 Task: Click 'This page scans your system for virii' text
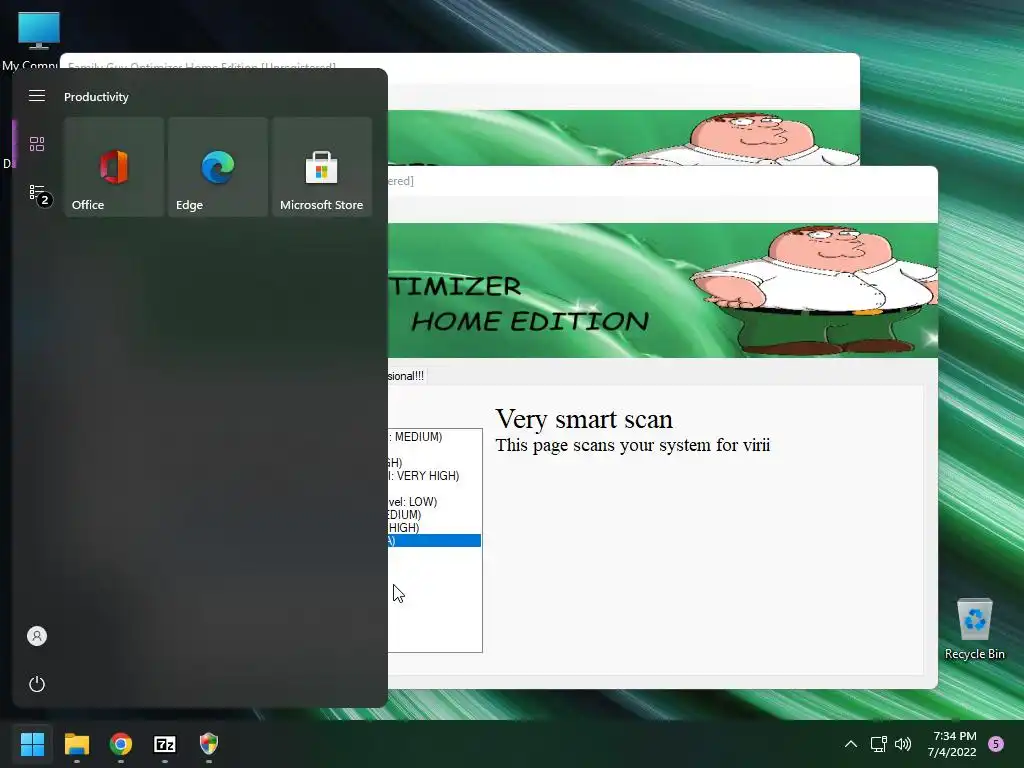[x=633, y=445]
